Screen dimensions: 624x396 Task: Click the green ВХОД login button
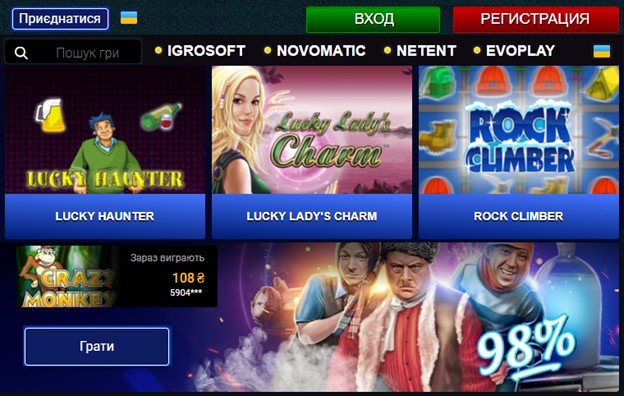(373, 19)
